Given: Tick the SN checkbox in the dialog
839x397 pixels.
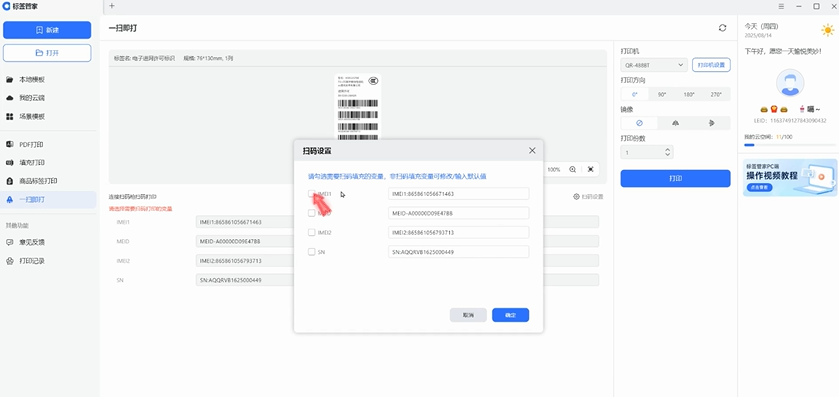Looking at the screenshot, I should pos(311,251).
